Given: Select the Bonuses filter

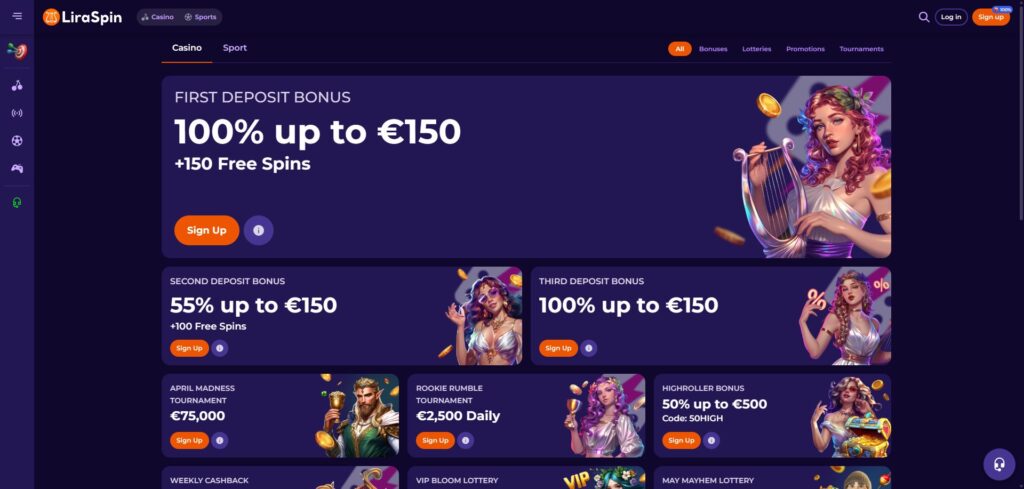Looking at the screenshot, I should pyautogui.click(x=712, y=49).
